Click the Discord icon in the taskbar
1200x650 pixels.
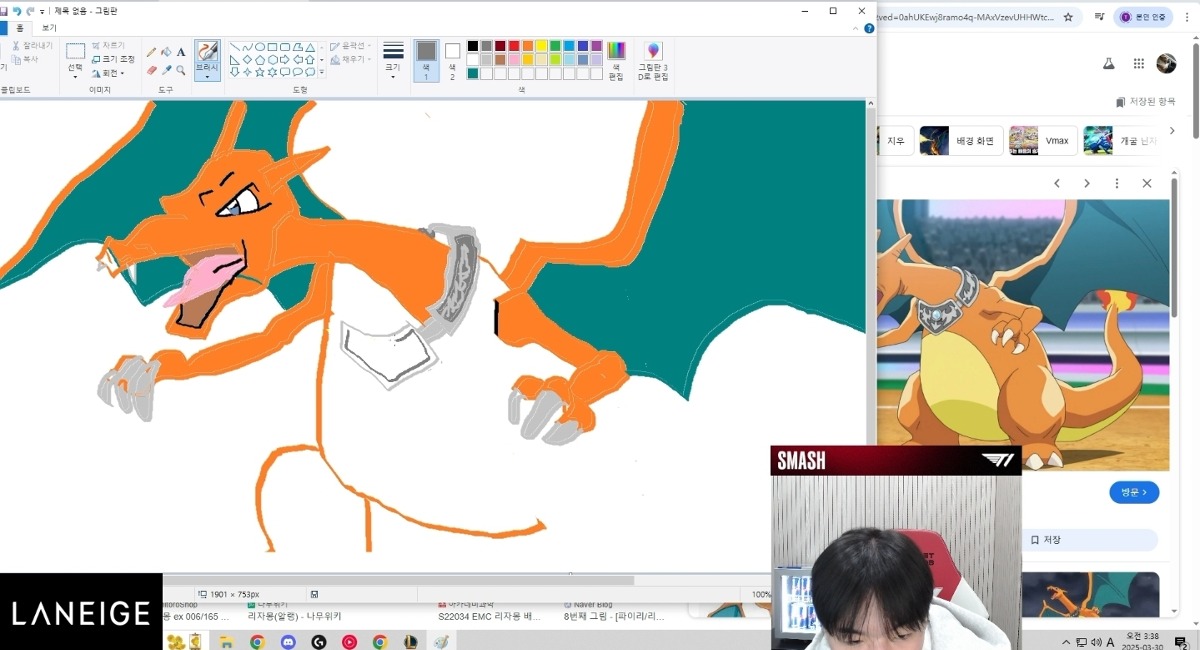[288, 642]
